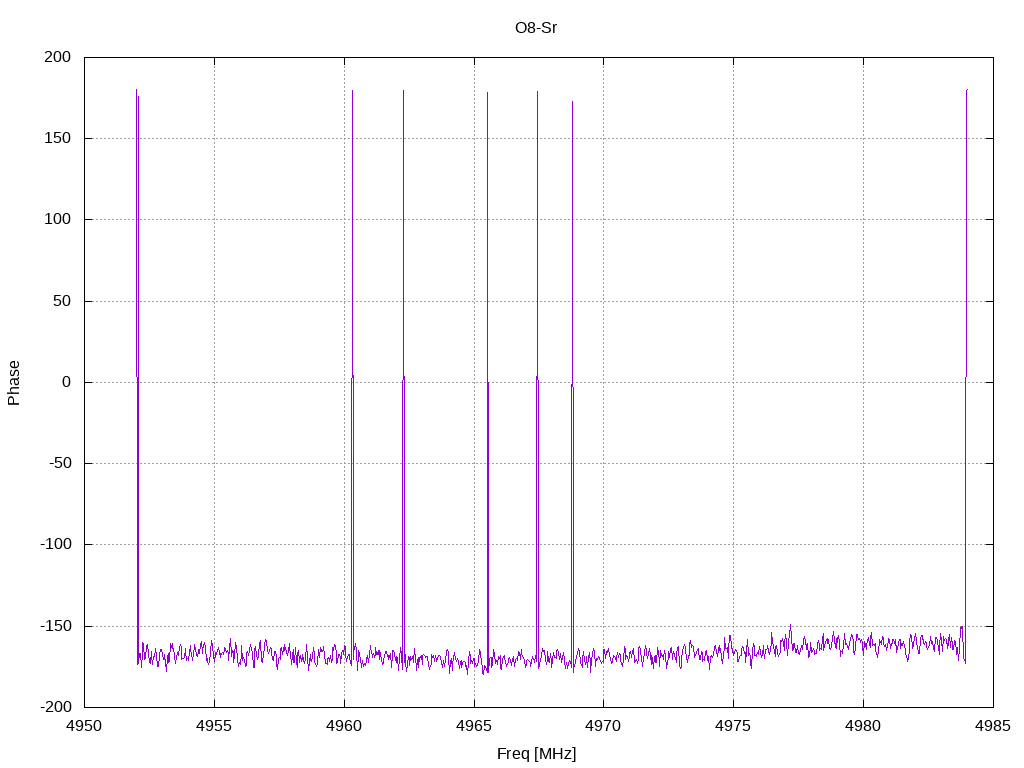This screenshot has height=768, width=1024.
Task: Click the Freq [MHz] x-axis label
Action: [x=536, y=753]
